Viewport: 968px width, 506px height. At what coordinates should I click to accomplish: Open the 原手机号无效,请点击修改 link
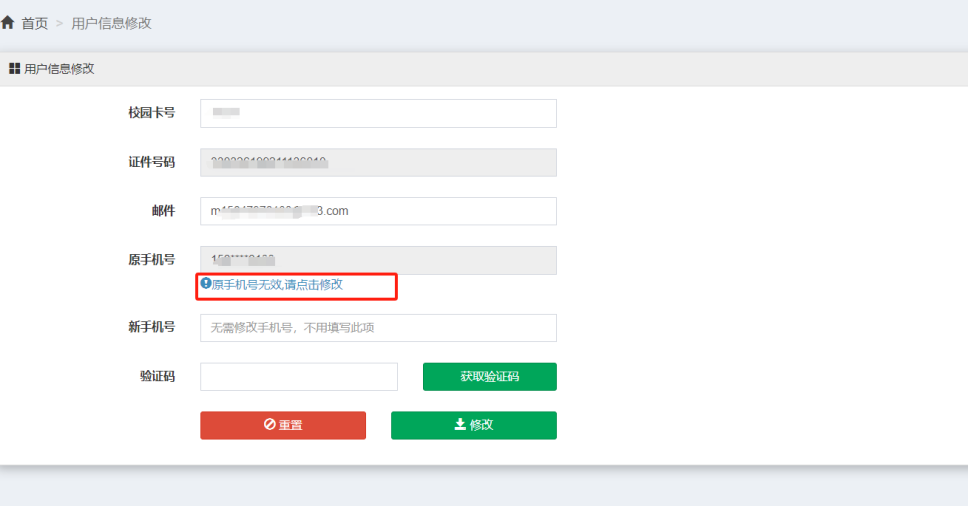tap(277, 285)
